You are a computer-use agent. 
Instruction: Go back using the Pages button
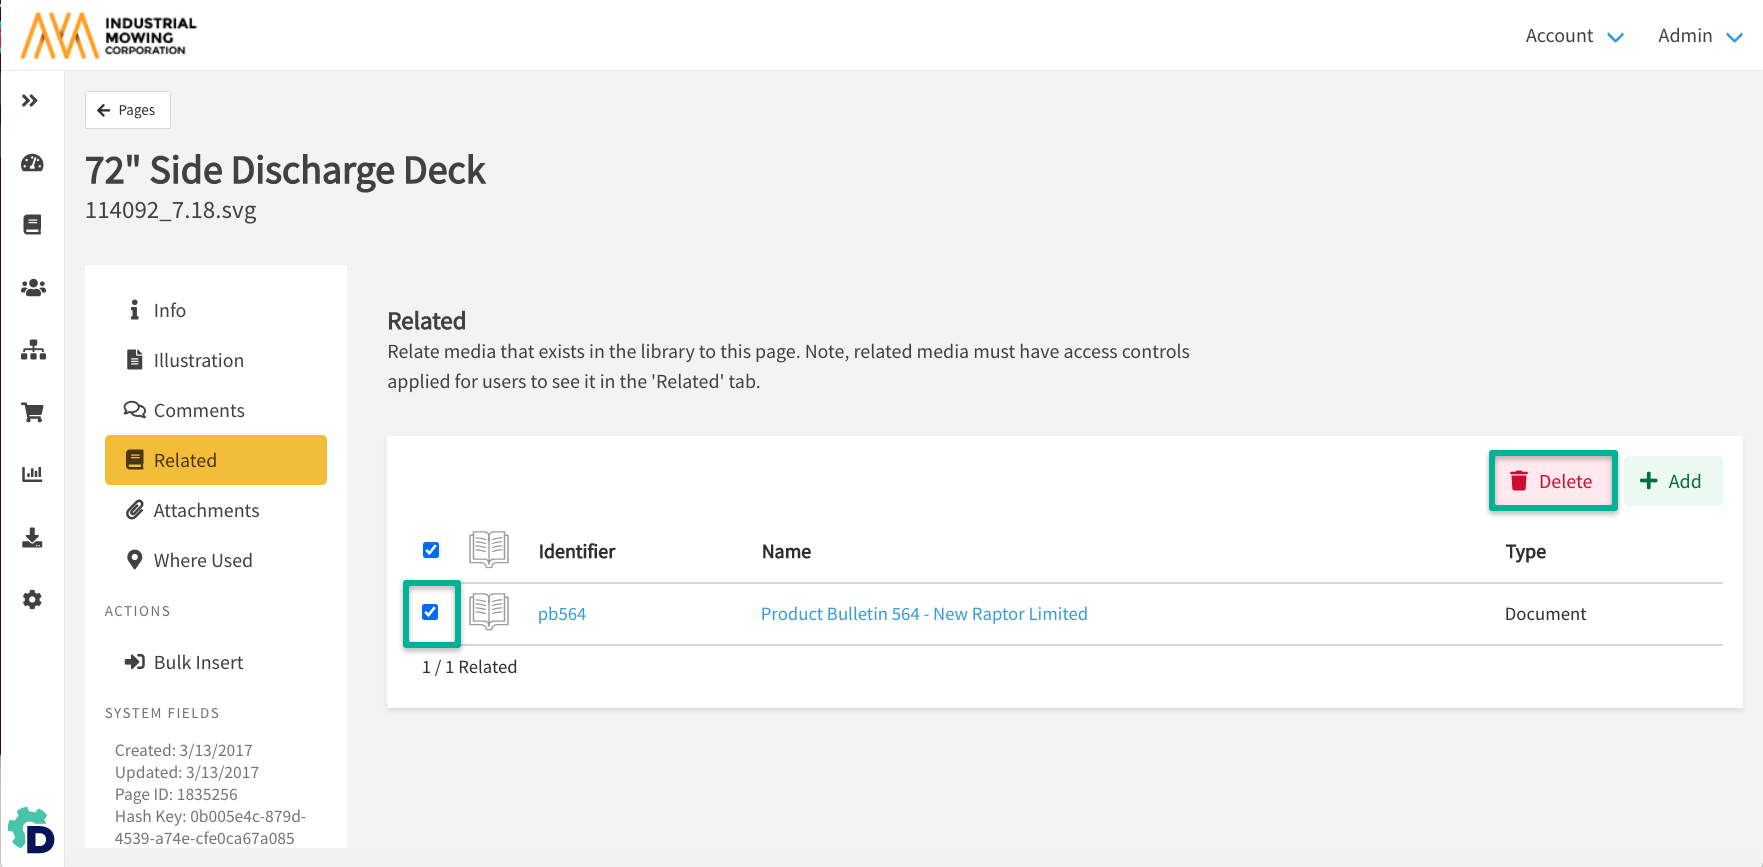127,110
